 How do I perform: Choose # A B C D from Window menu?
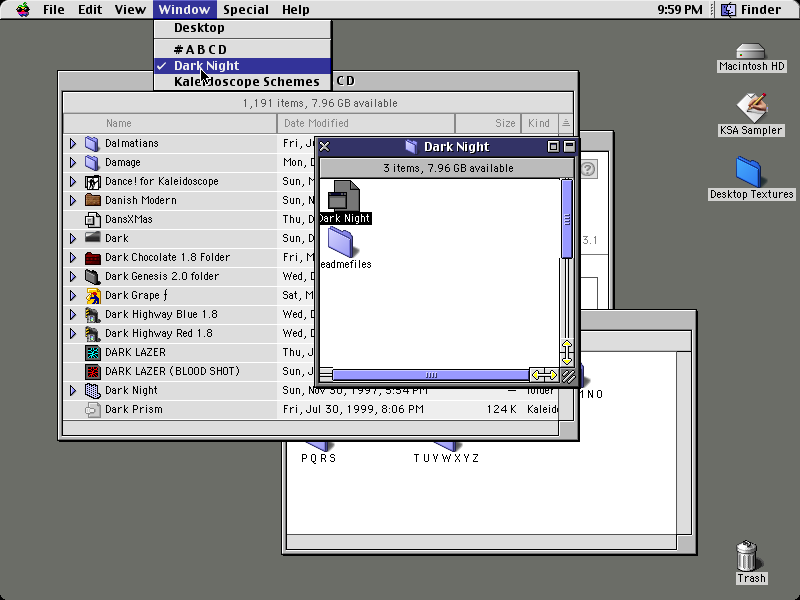coord(242,49)
